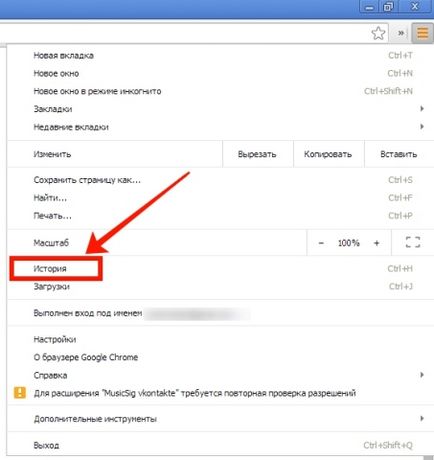Image resolution: width=434 pixels, height=460 pixels.
Task: Open История menu item
Action: [x=220, y=269]
